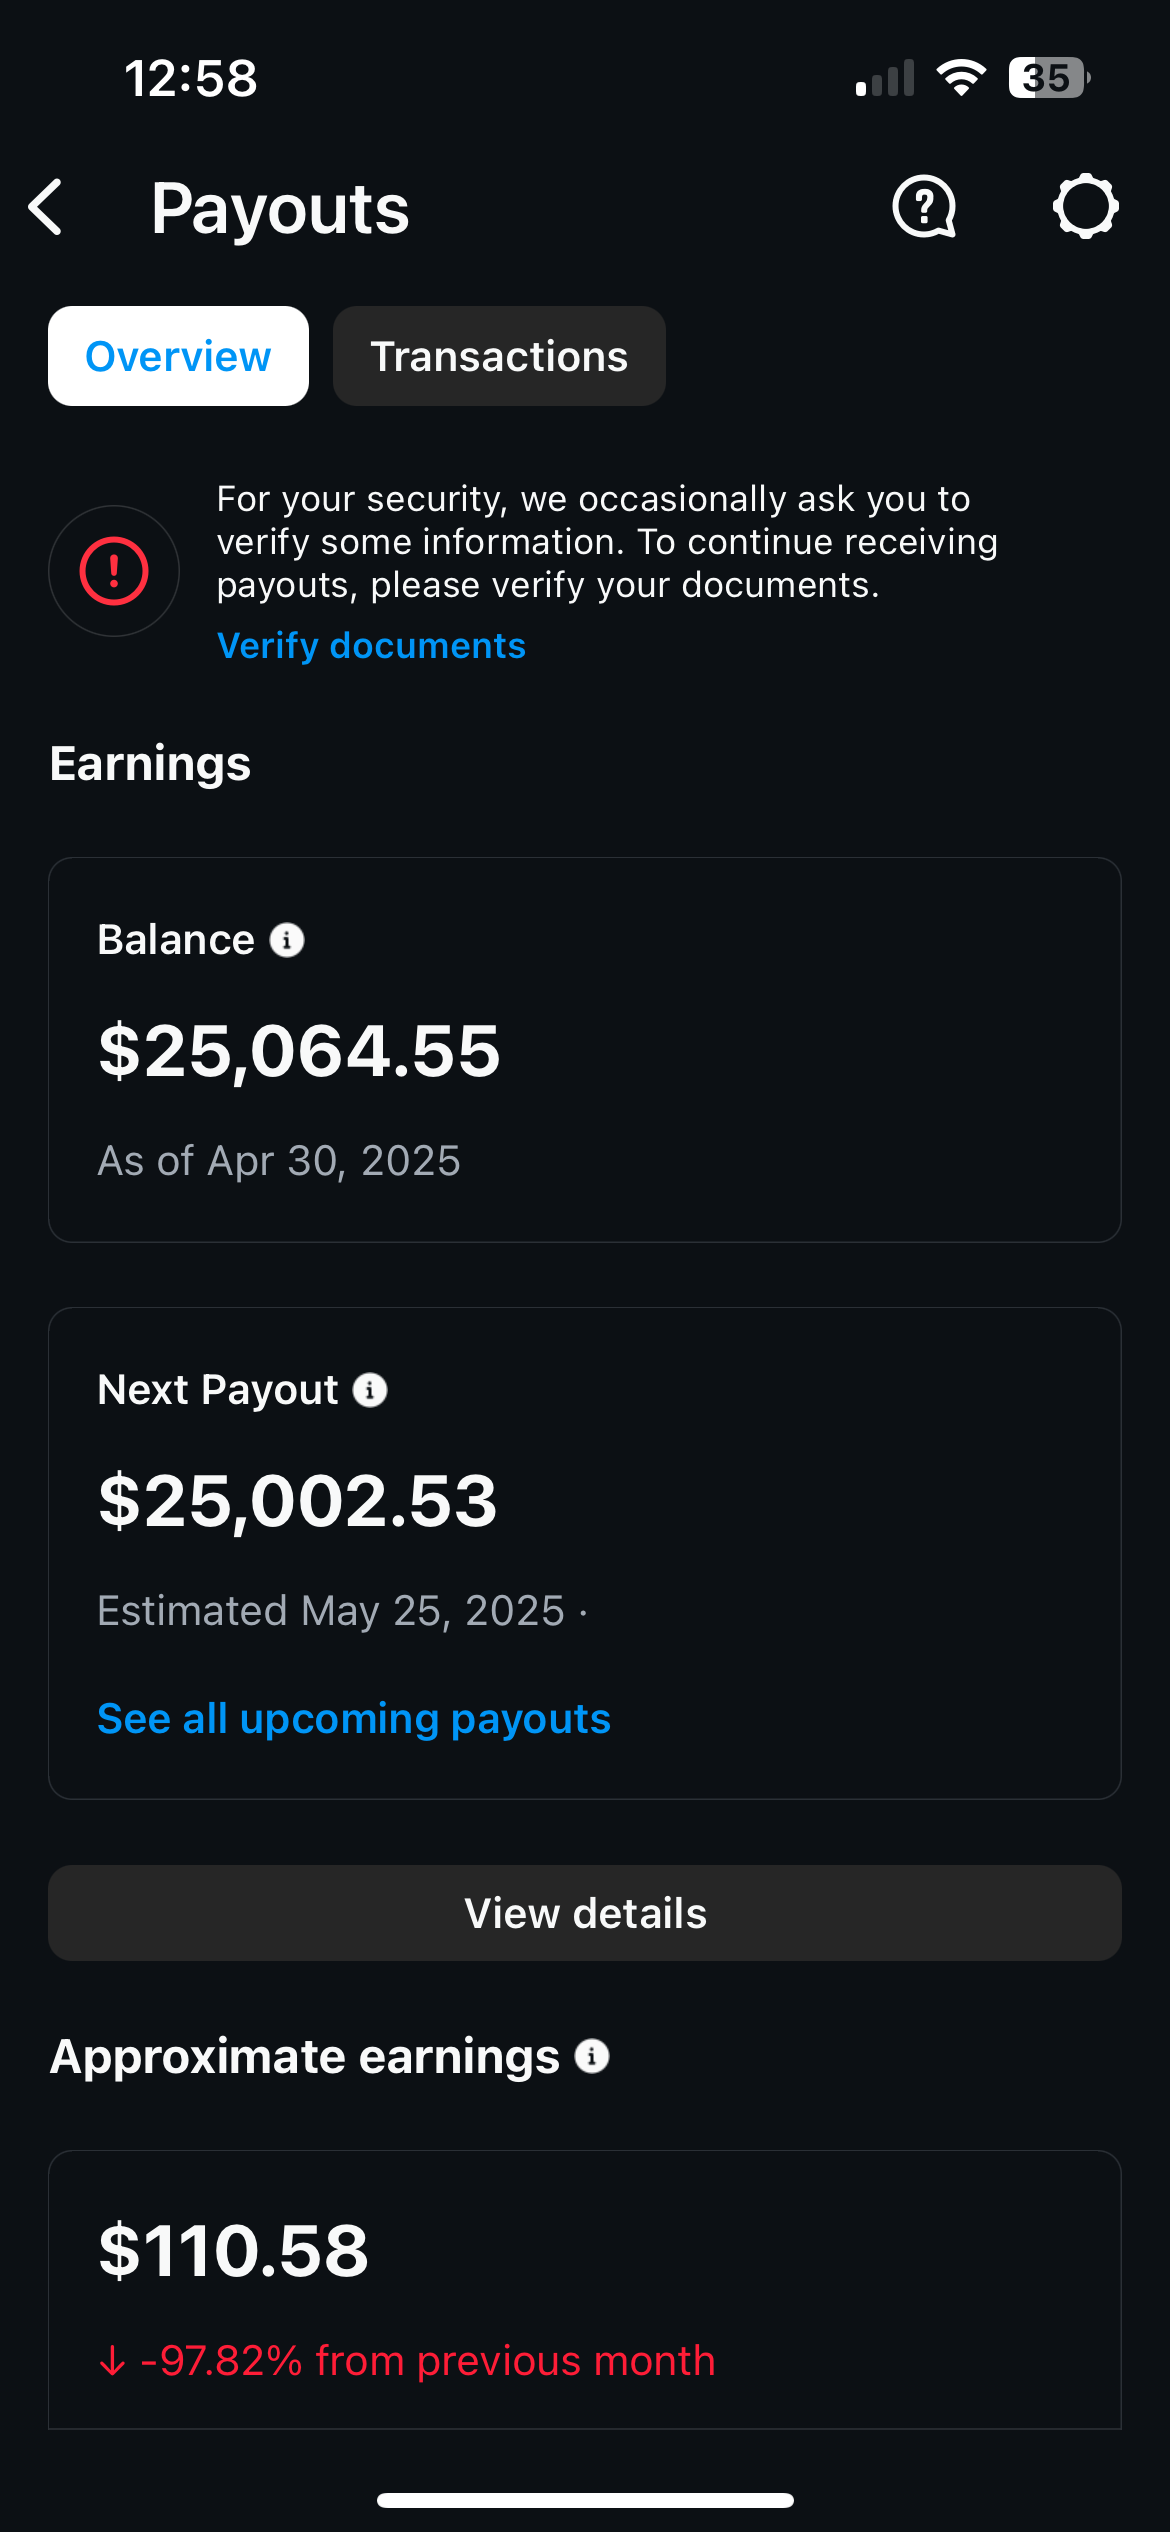1170x2532 pixels.
Task: Tap the red down-arrow trend icon
Action: click(x=113, y=2361)
